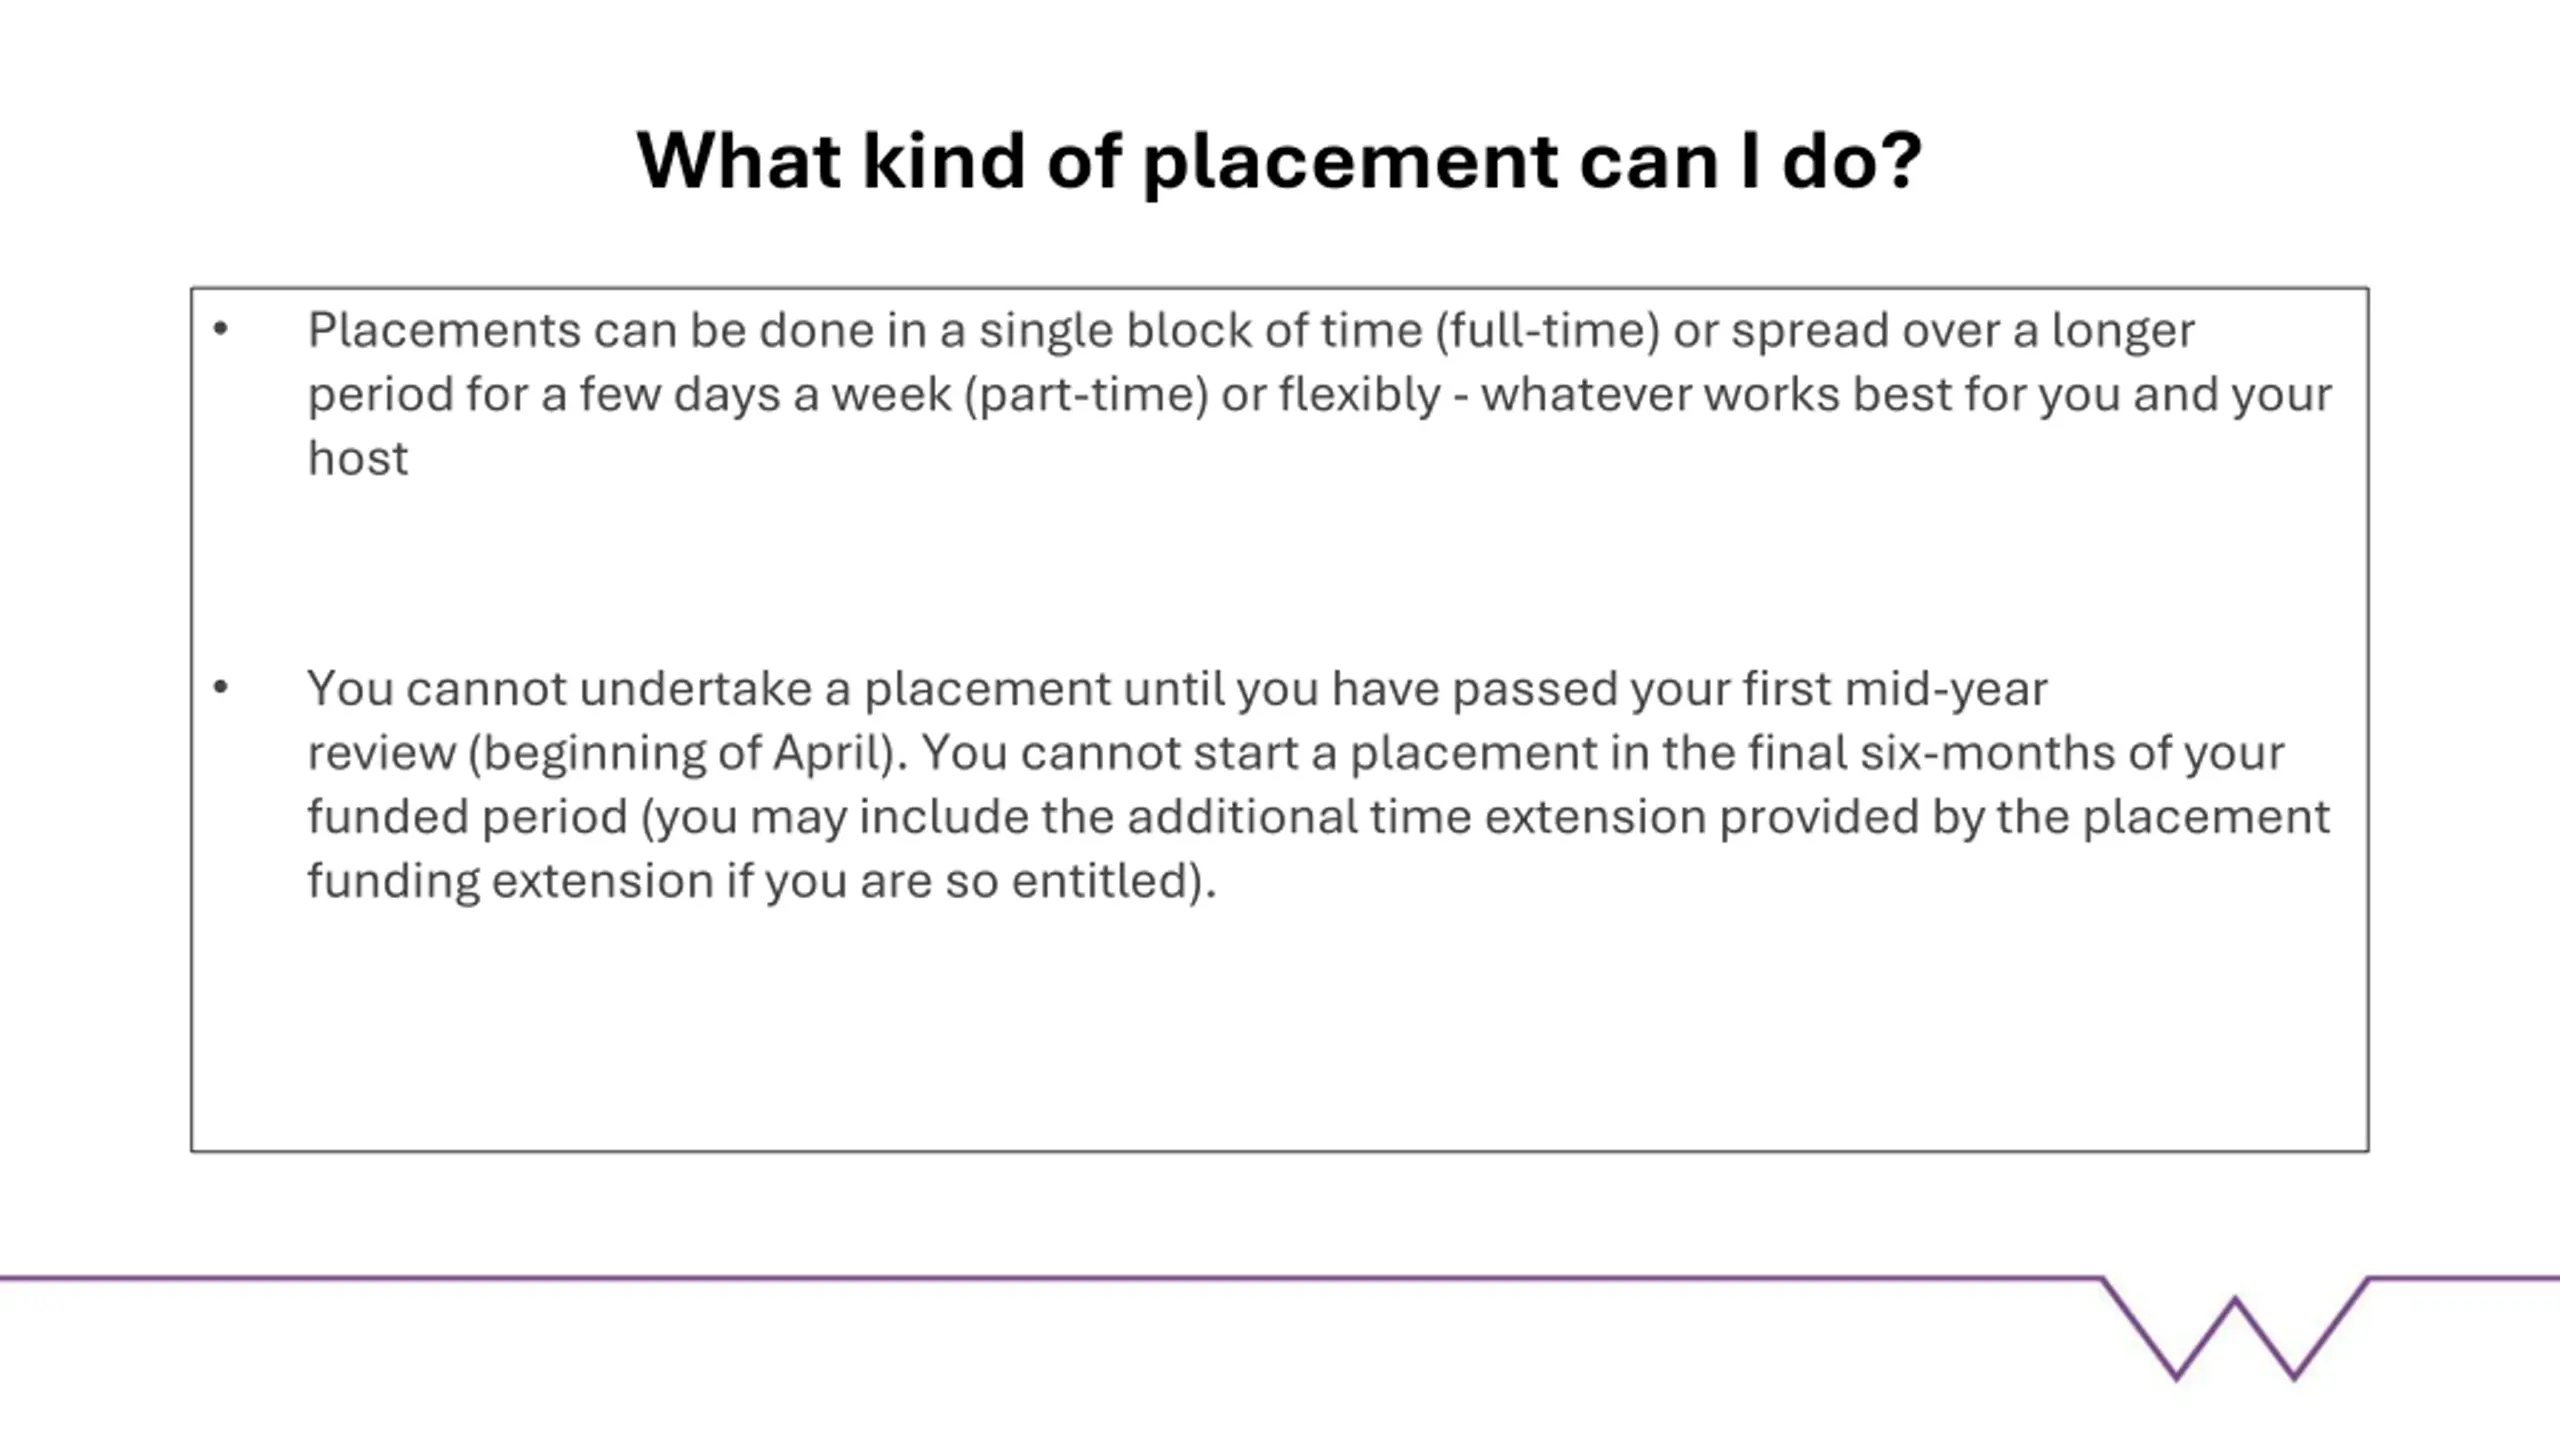The height and width of the screenshot is (1440, 2560).
Task: Click 'funded period' in second bullet
Action: click(x=467, y=816)
